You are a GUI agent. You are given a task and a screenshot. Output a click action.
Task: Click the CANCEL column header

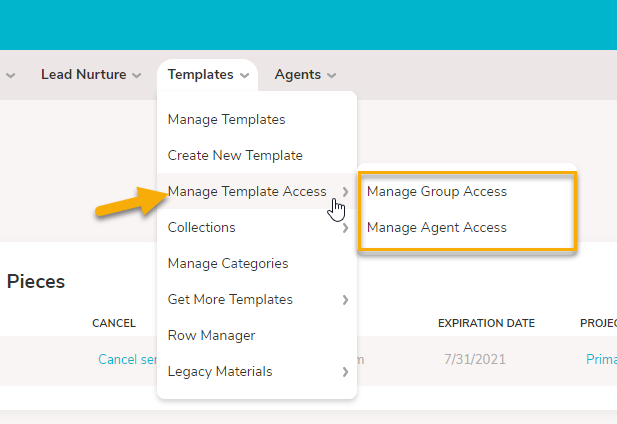114,323
